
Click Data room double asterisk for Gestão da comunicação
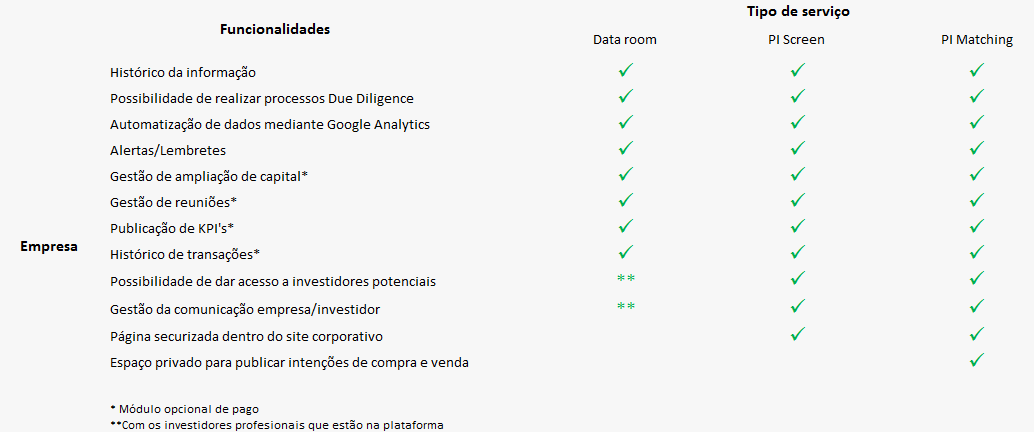coord(625,306)
